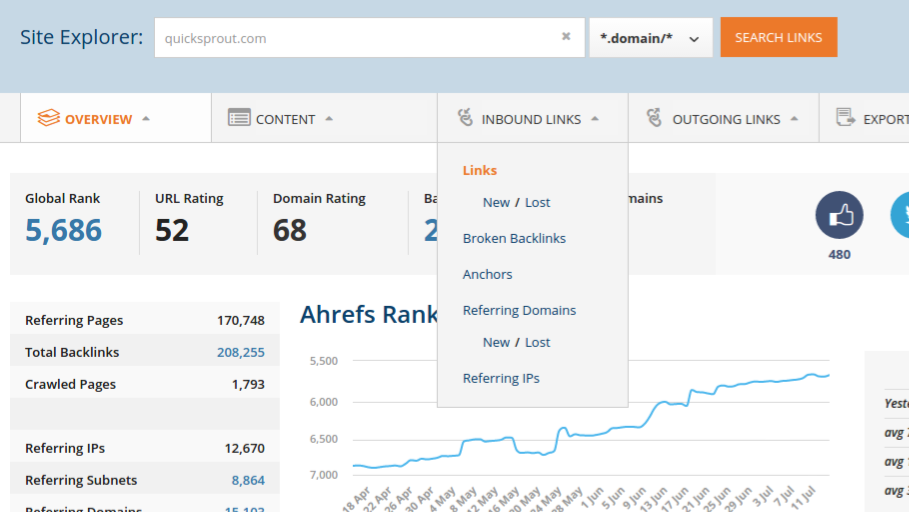Click the Referring Subnets row label

click(81, 480)
